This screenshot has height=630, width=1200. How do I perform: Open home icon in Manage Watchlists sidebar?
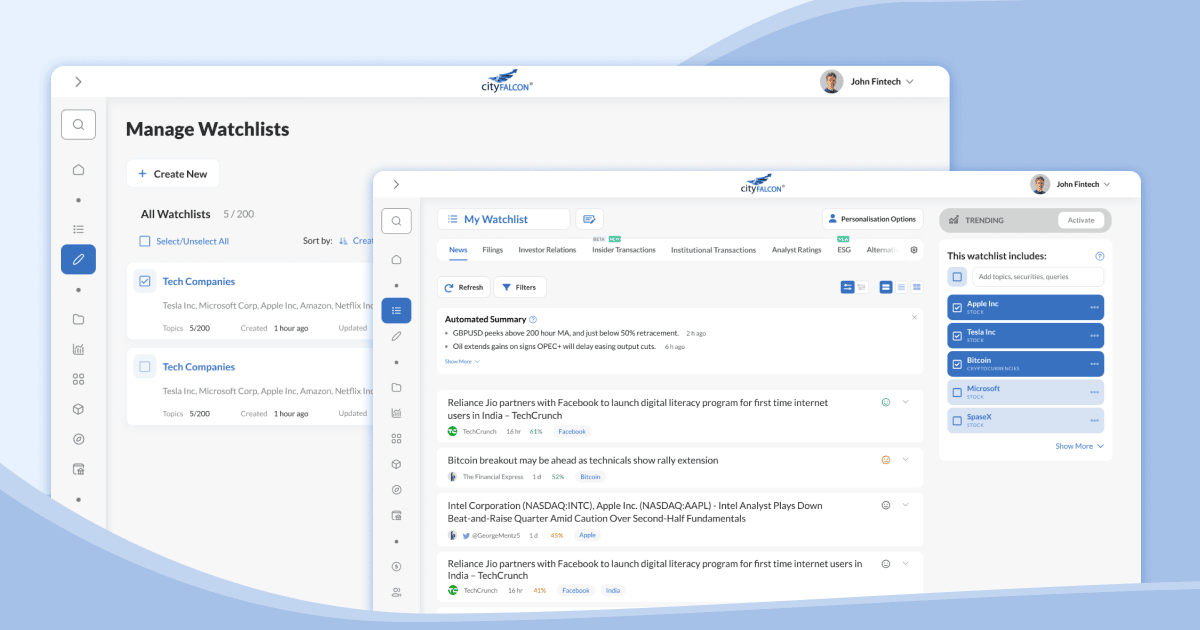pyautogui.click(x=78, y=170)
